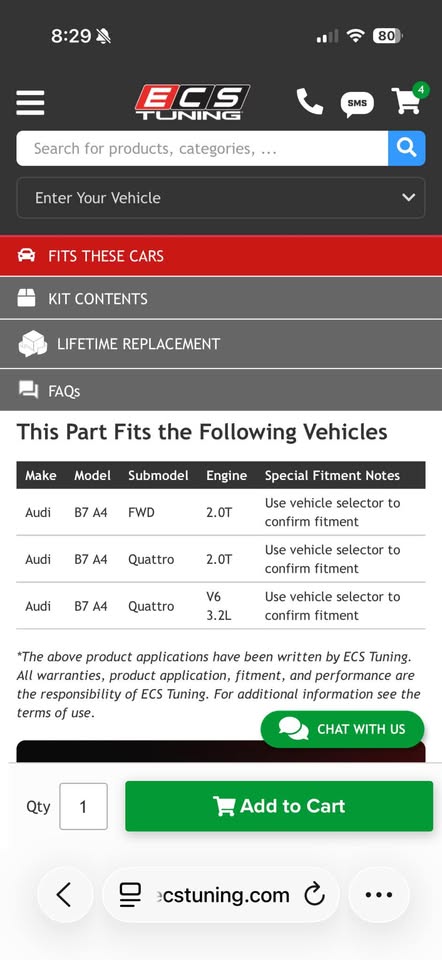
Task: Open the browser three-dot more menu
Action: coord(378,895)
